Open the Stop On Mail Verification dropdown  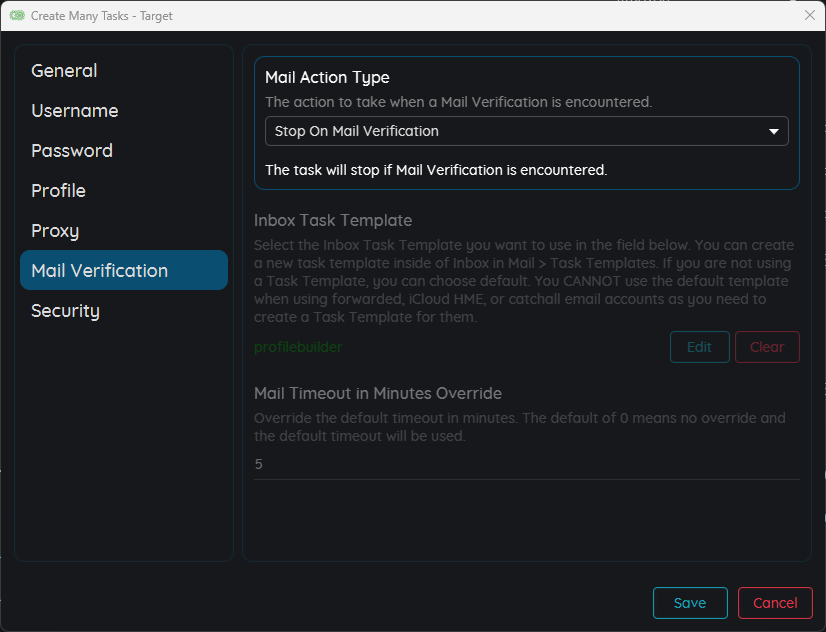[526, 131]
